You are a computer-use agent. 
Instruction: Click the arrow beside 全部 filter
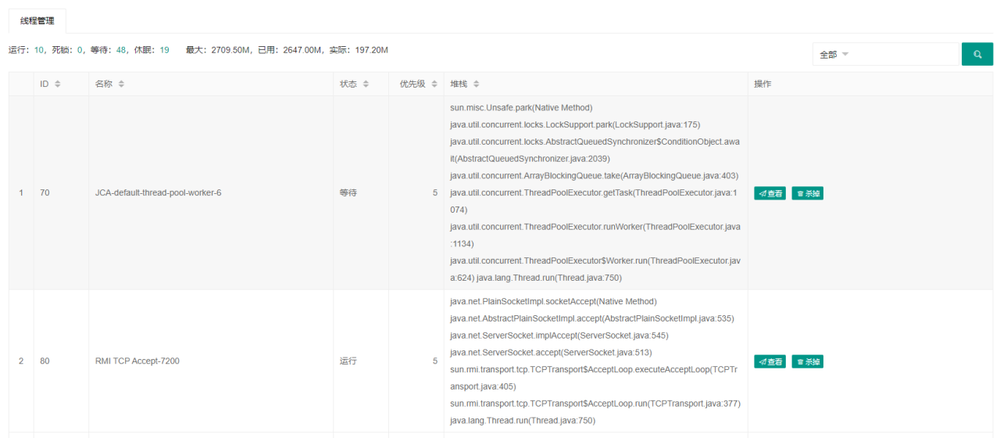[845, 54]
